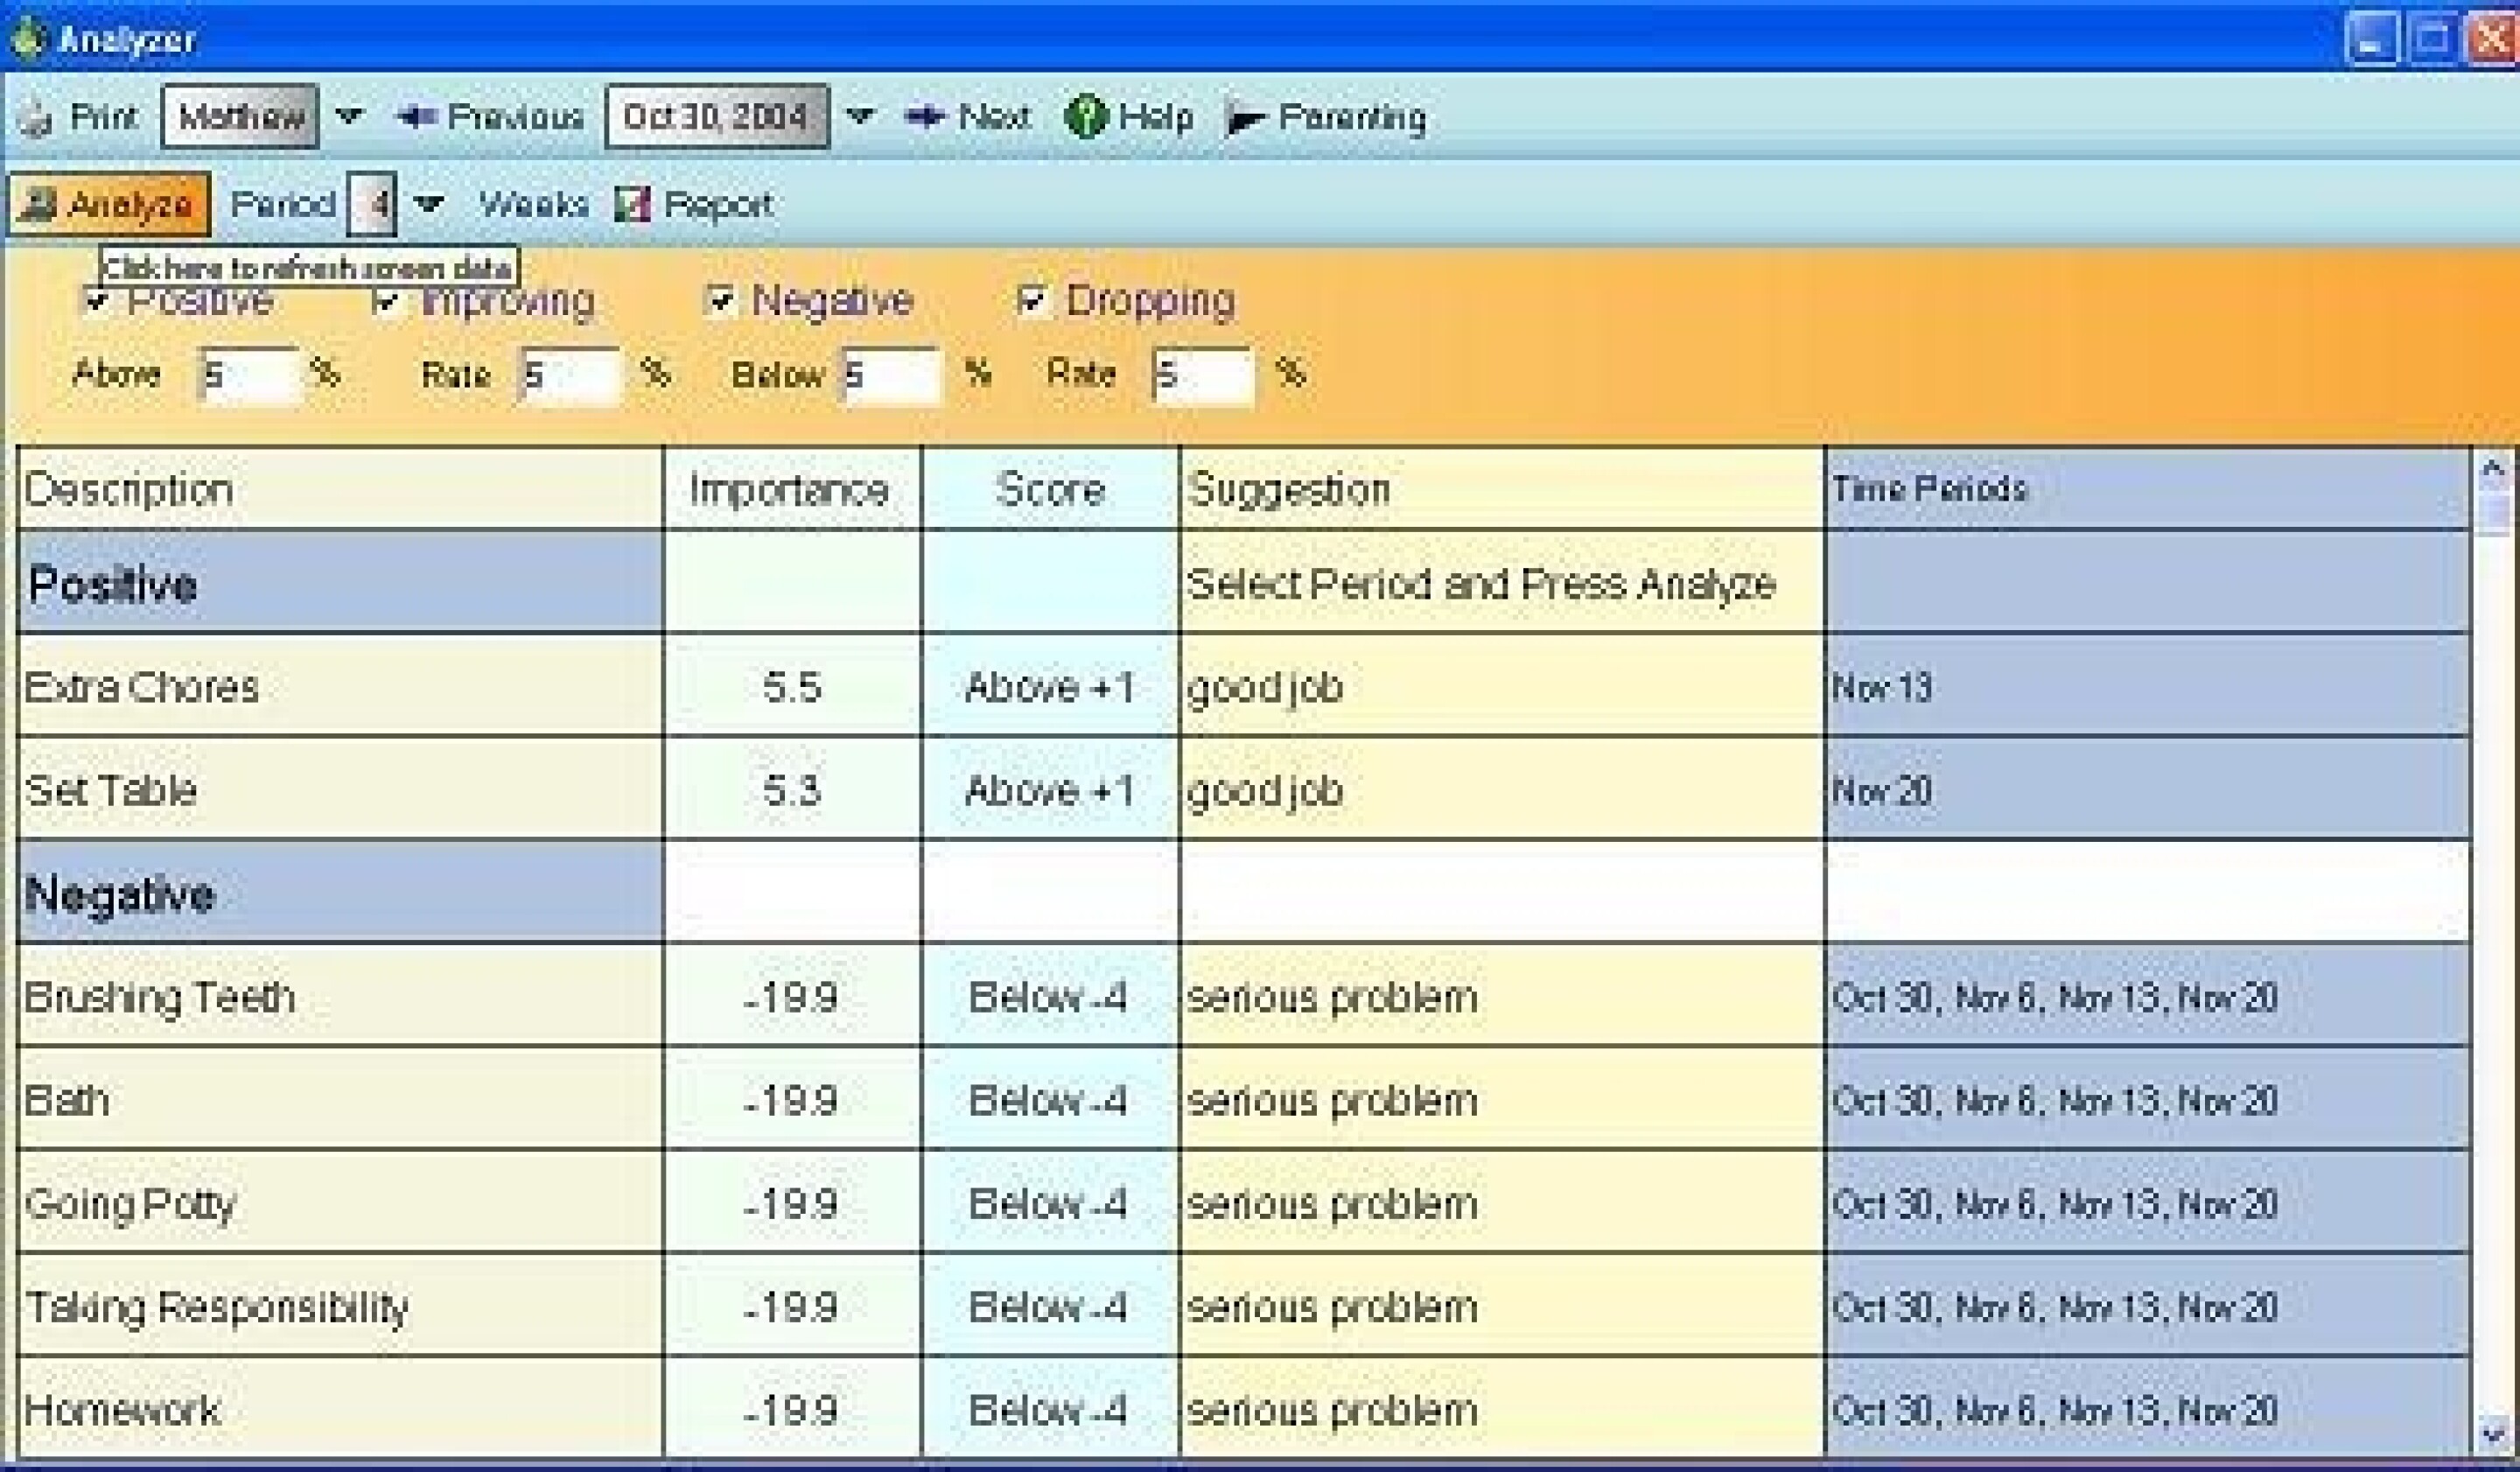Click the Print printer icon
The height and width of the screenshot is (1472, 2520).
pyautogui.click(x=36, y=118)
